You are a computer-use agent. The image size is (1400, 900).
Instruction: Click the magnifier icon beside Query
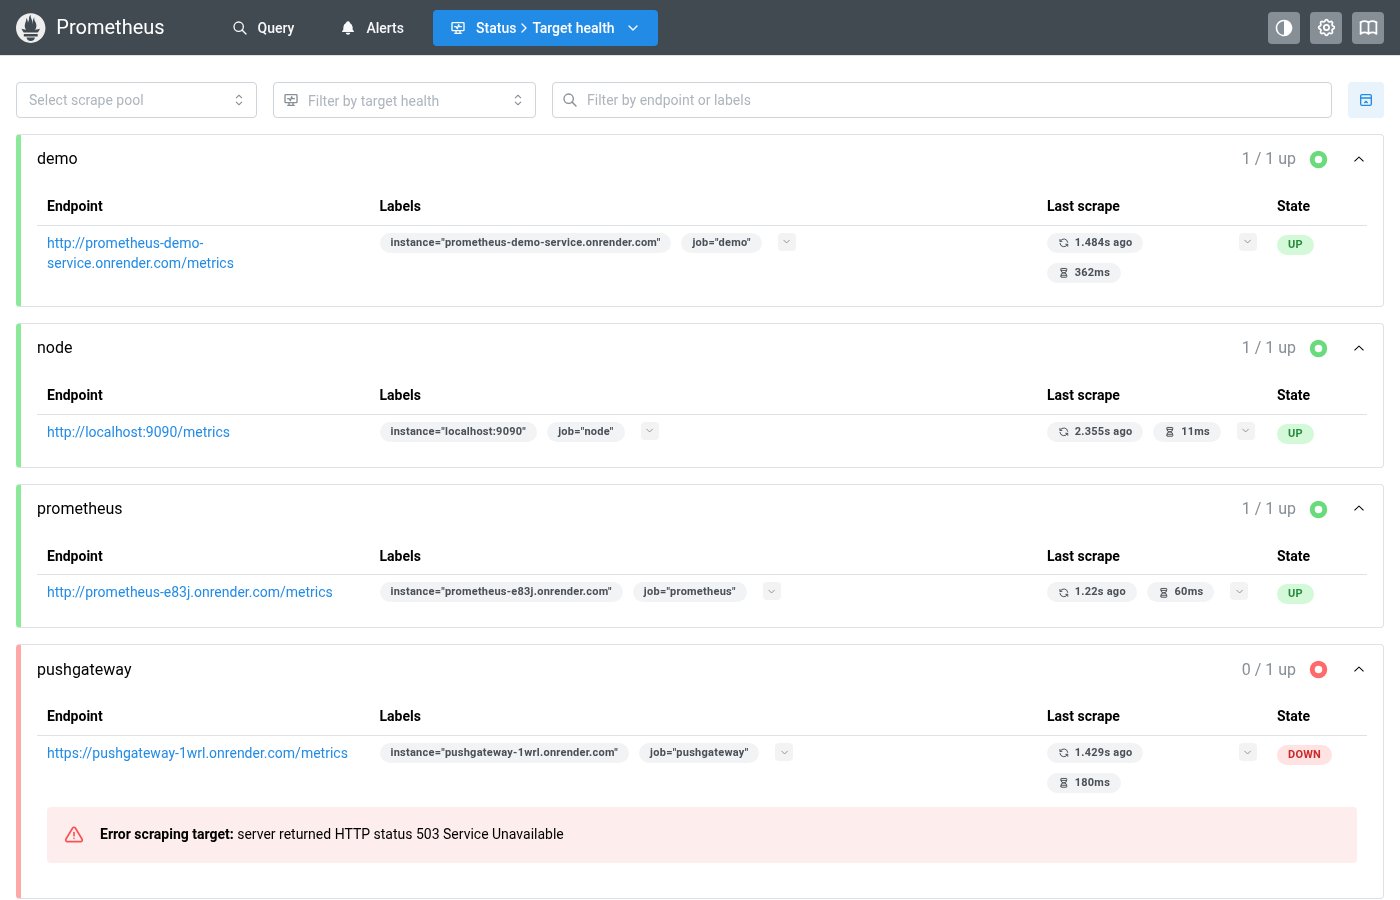coord(240,28)
